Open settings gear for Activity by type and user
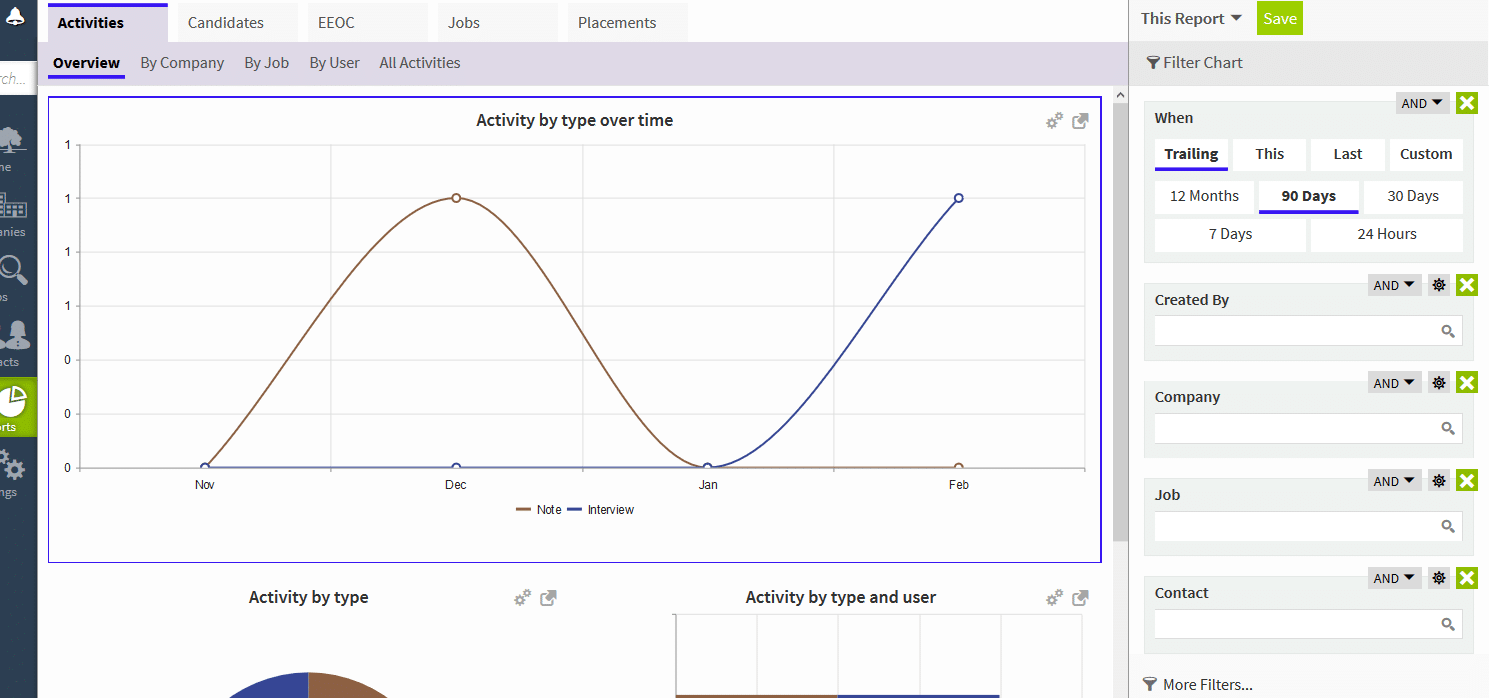The height and width of the screenshot is (698, 1489). point(1054,598)
